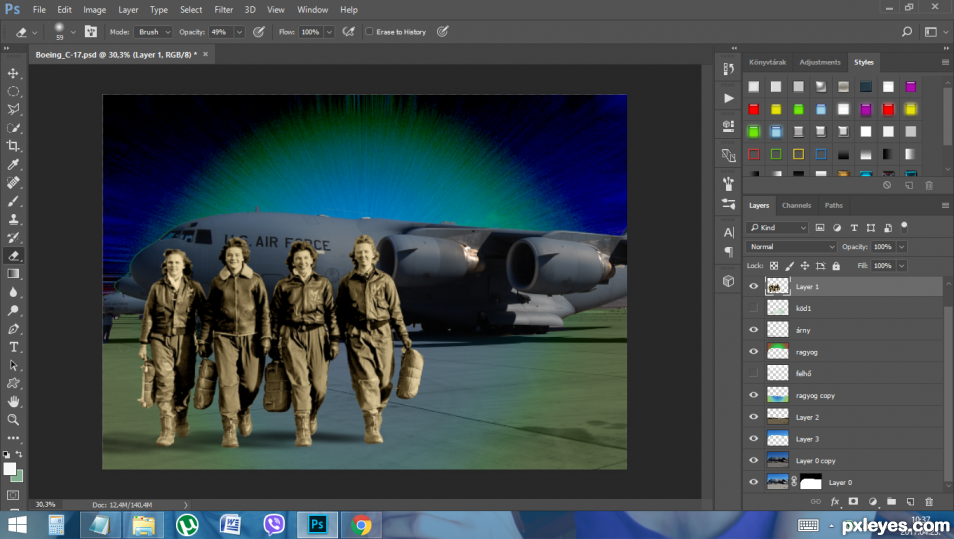The height and width of the screenshot is (539, 954).
Task: Select the Custom Shape tool
Action: [13, 384]
